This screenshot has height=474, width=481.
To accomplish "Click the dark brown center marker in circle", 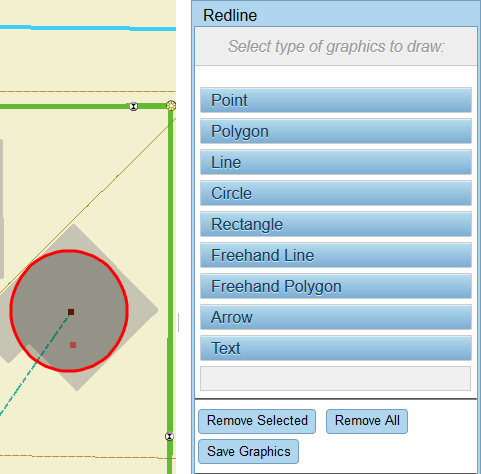I will click(71, 312).
